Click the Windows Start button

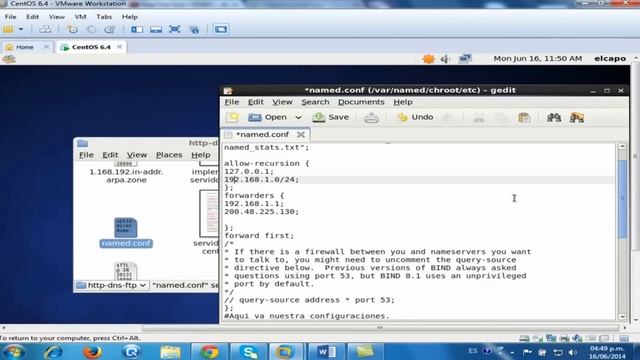[x=14, y=351]
